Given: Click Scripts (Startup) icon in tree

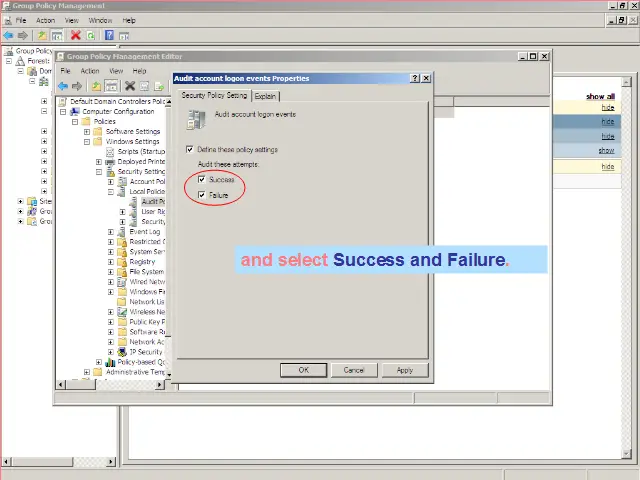Looking at the screenshot, I should coord(110,152).
